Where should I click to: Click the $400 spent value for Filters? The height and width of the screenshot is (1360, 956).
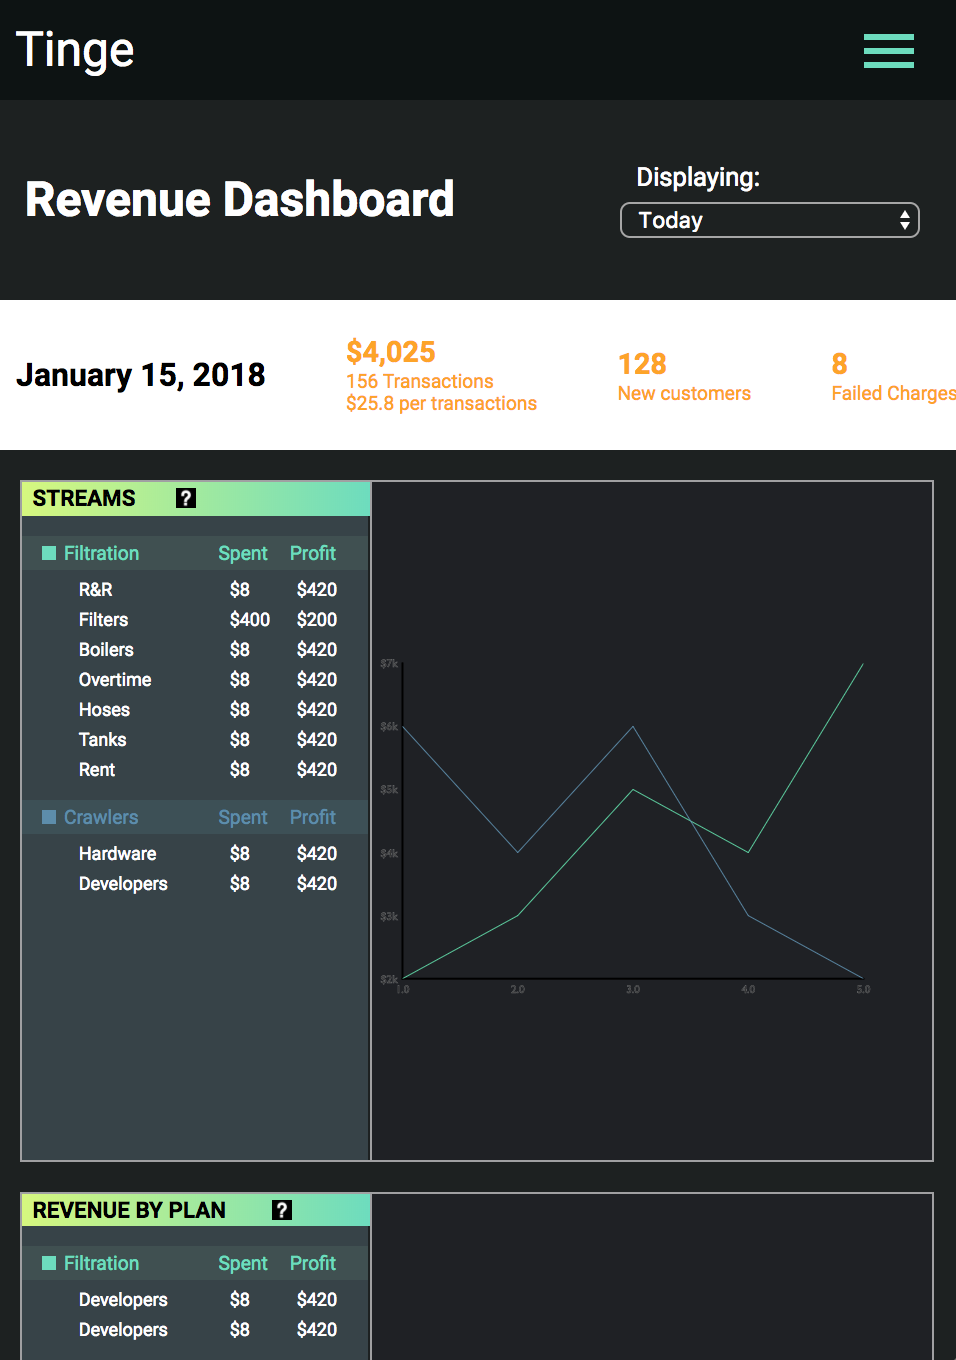click(250, 619)
